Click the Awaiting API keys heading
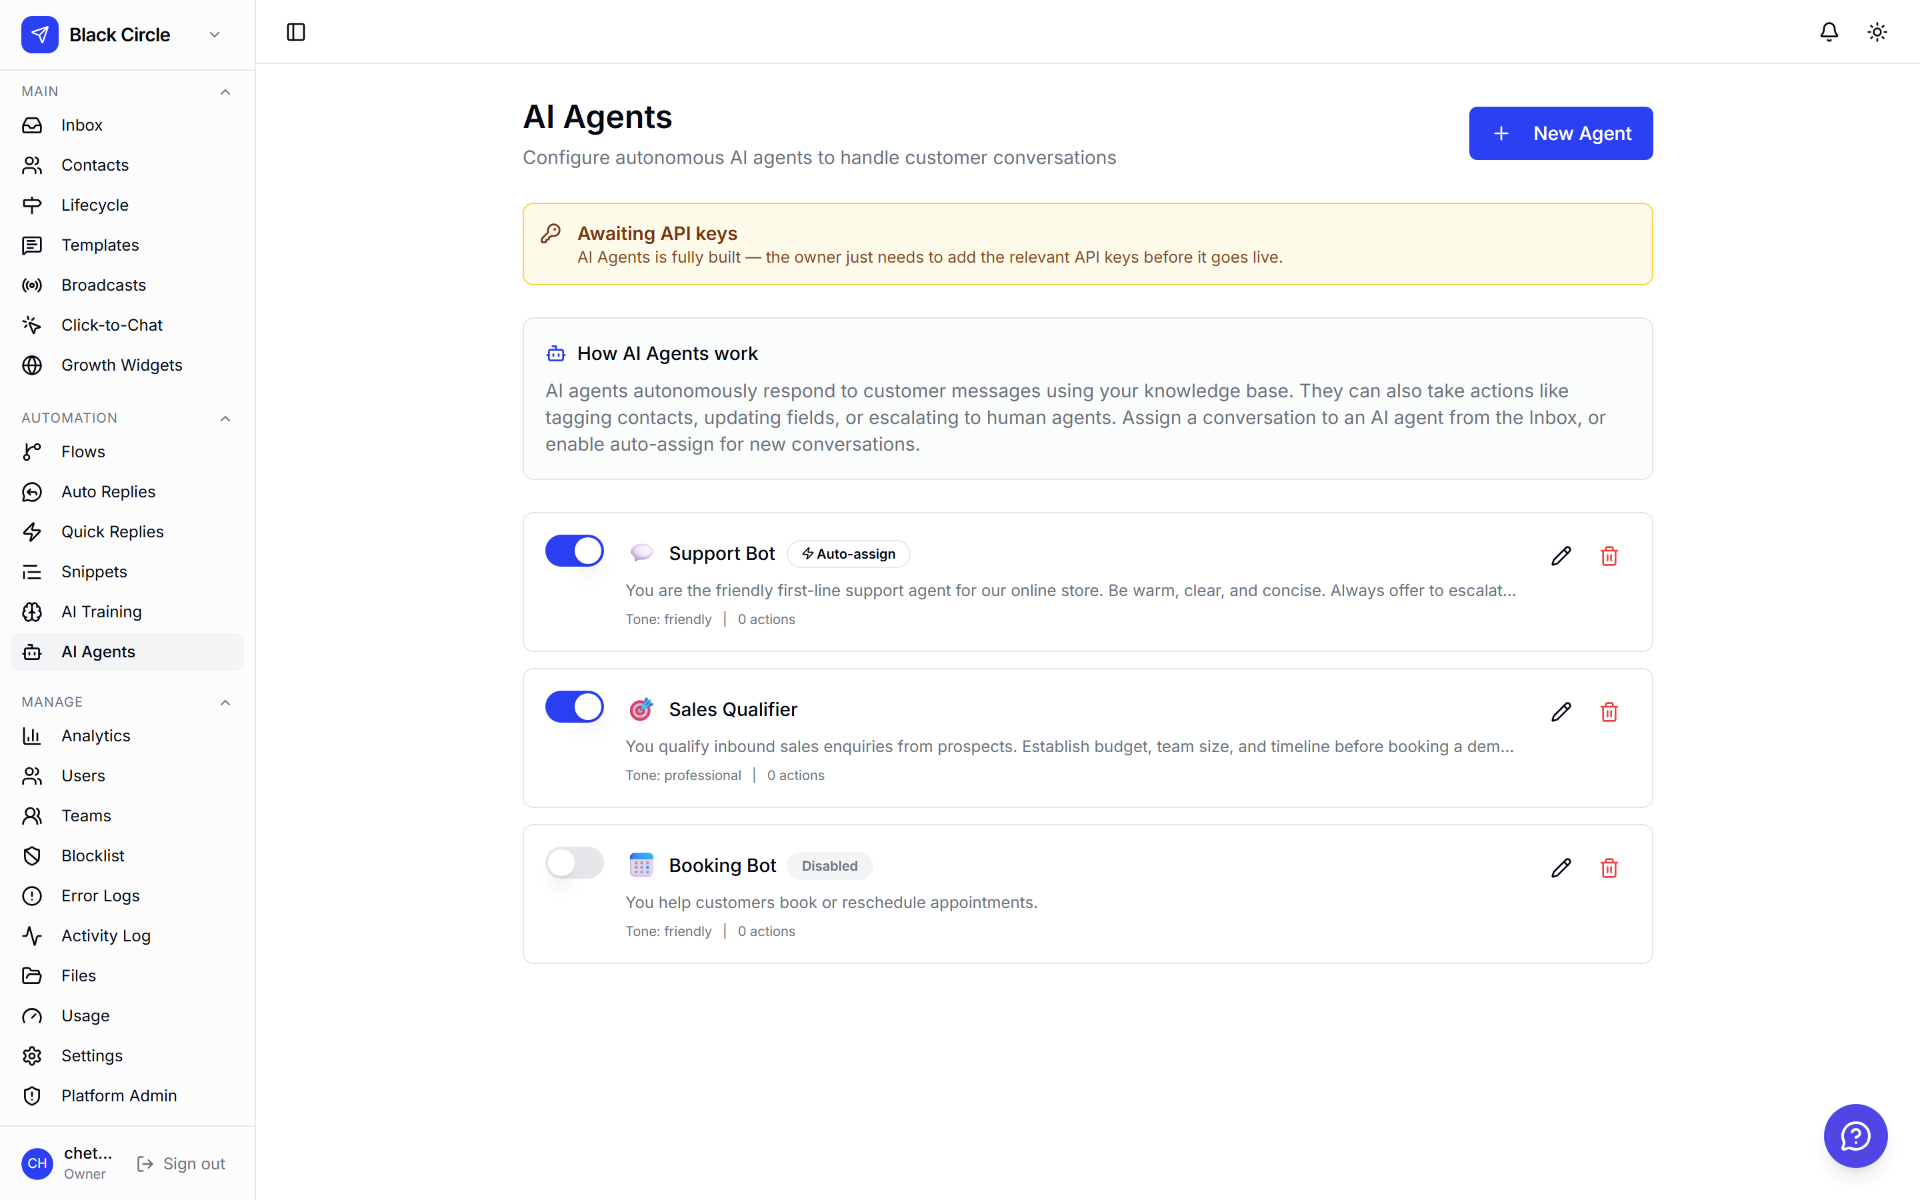Screen dimensions: 1920x1200 [x=657, y=233]
